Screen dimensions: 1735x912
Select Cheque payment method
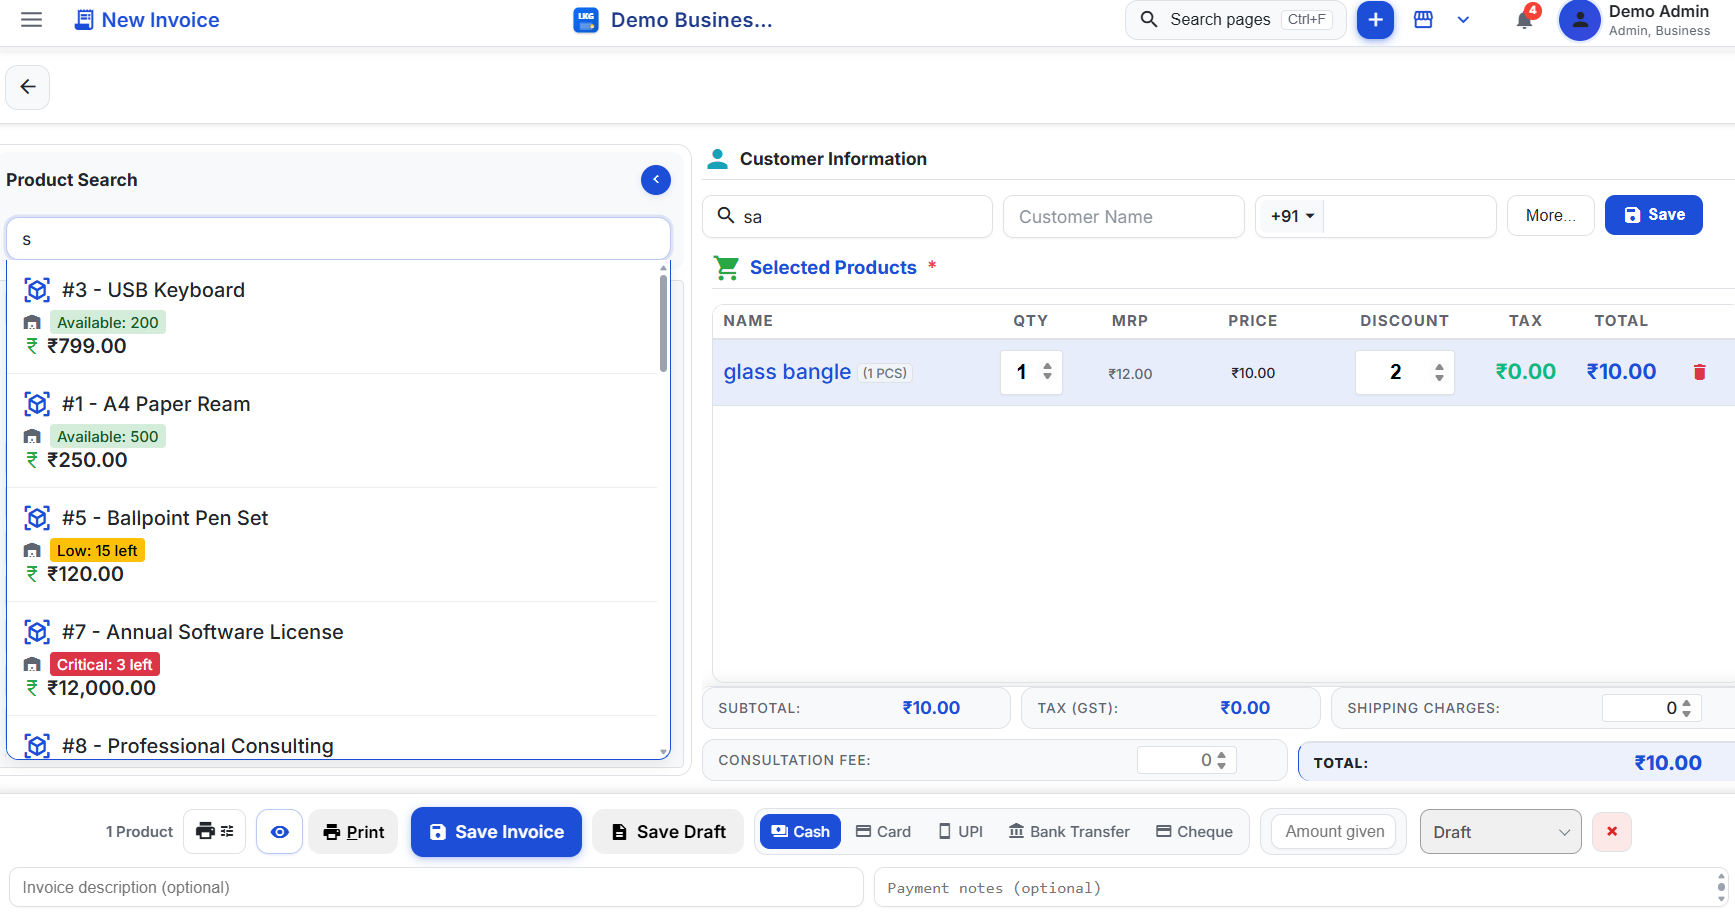click(x=1194, y=831)
